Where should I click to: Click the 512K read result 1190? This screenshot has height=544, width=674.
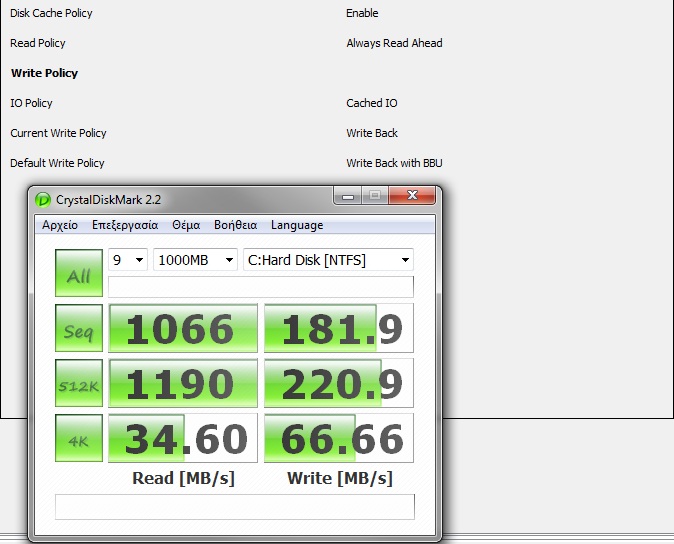(x=183, y=383)
